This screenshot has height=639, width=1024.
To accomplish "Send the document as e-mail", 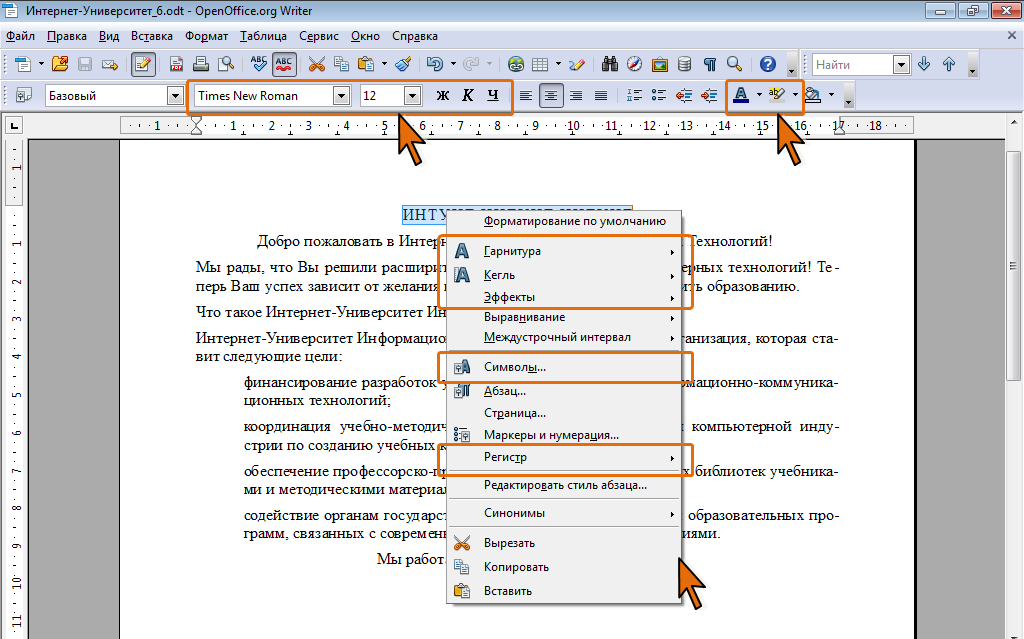I will [110, 64].
